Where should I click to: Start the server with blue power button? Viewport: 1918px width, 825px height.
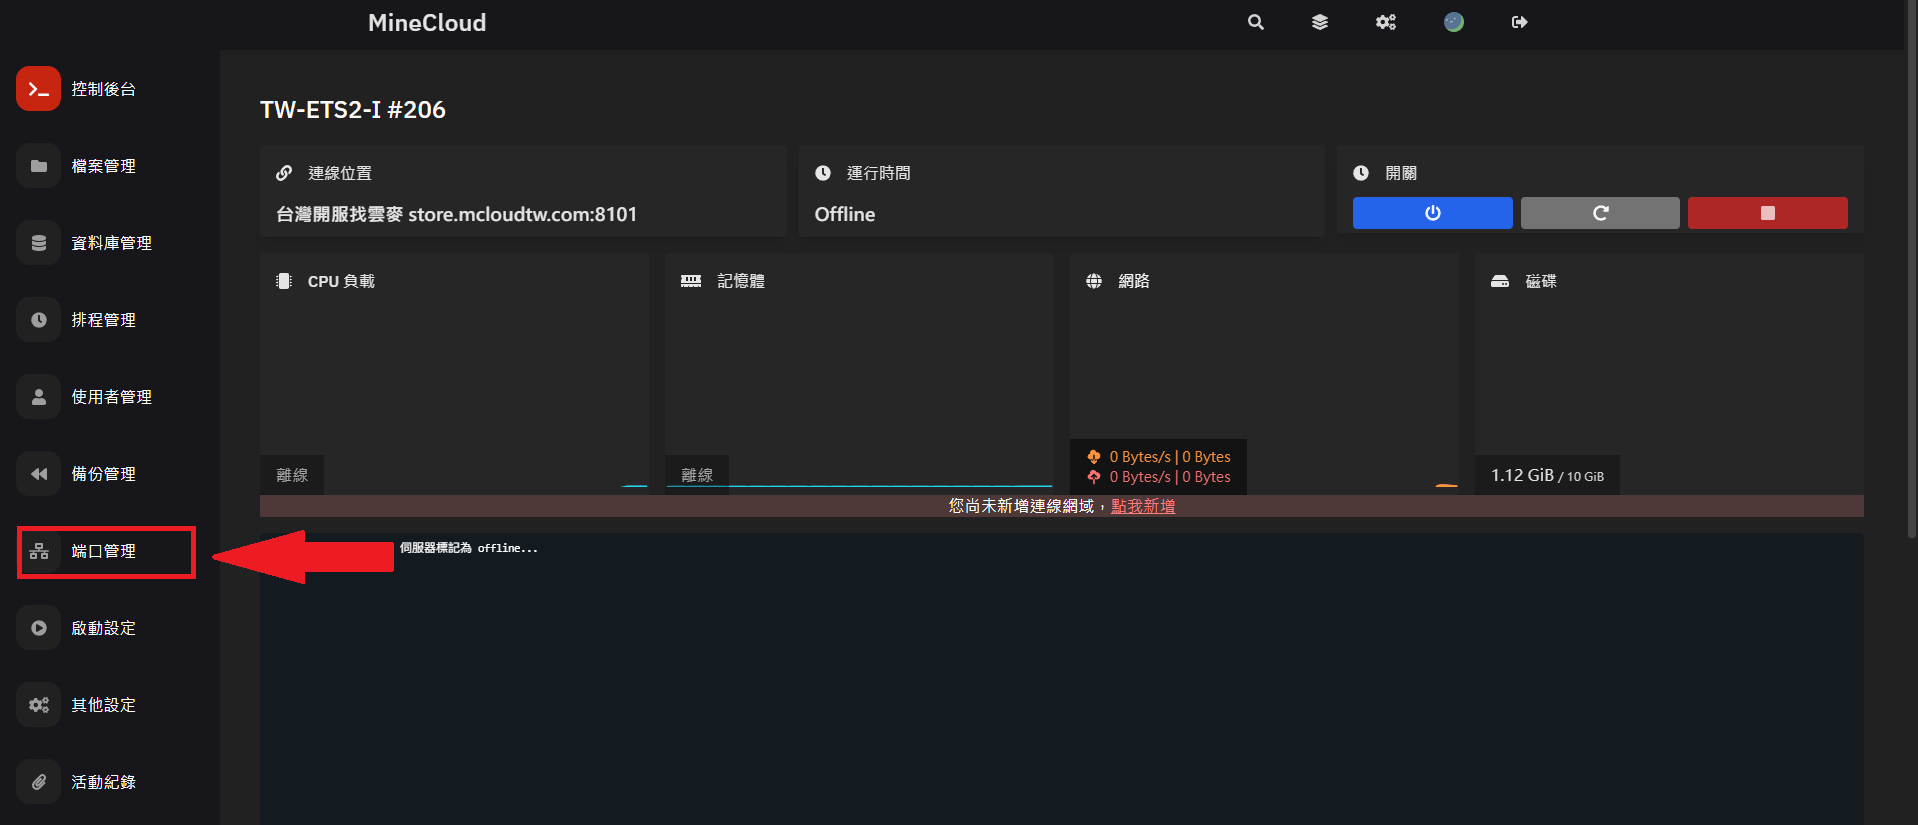tap(1432, 213)
